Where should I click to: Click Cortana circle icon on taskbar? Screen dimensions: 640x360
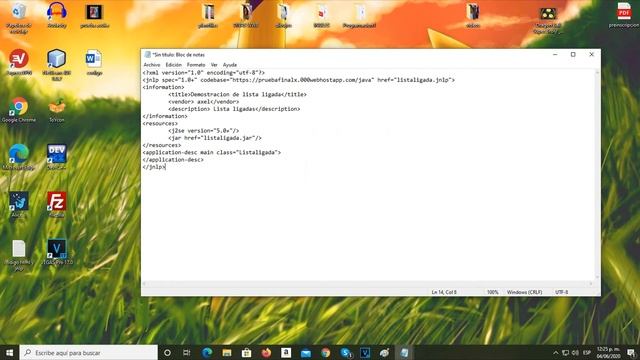tap(167, 353)
